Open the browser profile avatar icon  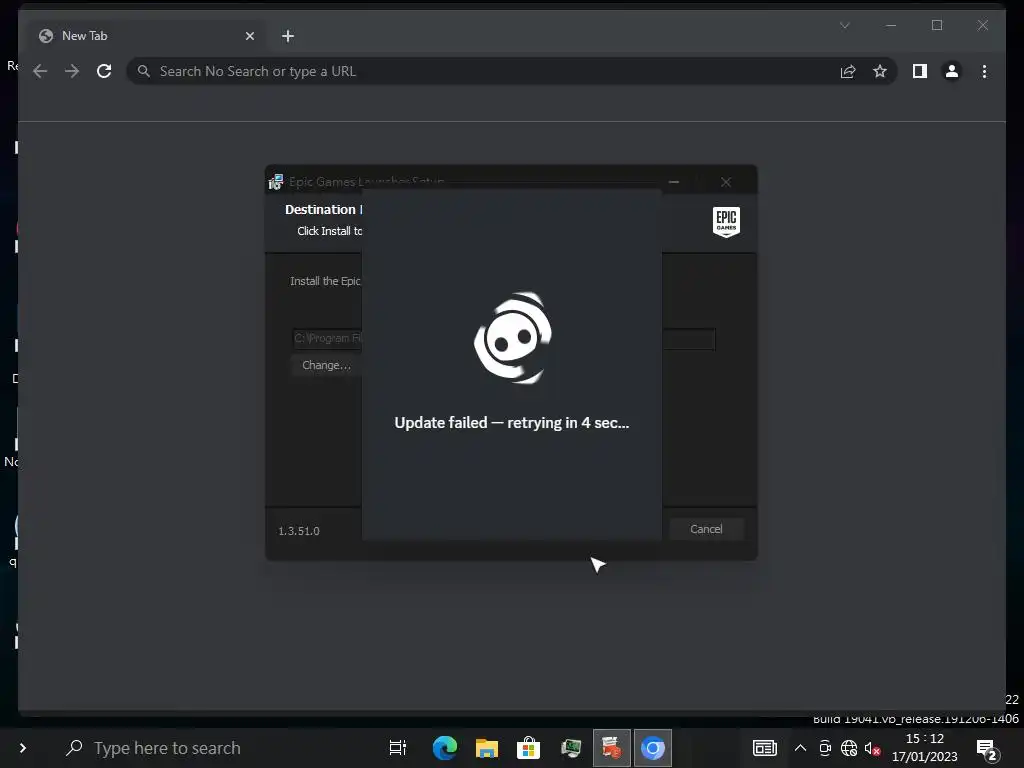(952, 71)
